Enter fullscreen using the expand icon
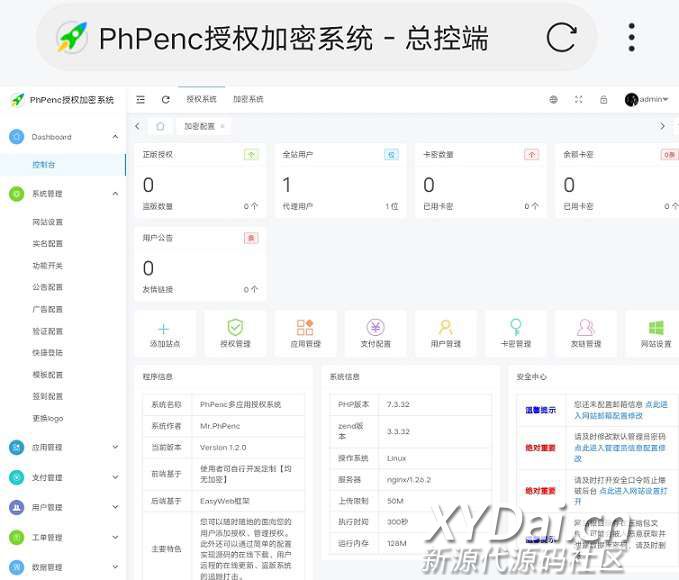 tap(578, 100)
